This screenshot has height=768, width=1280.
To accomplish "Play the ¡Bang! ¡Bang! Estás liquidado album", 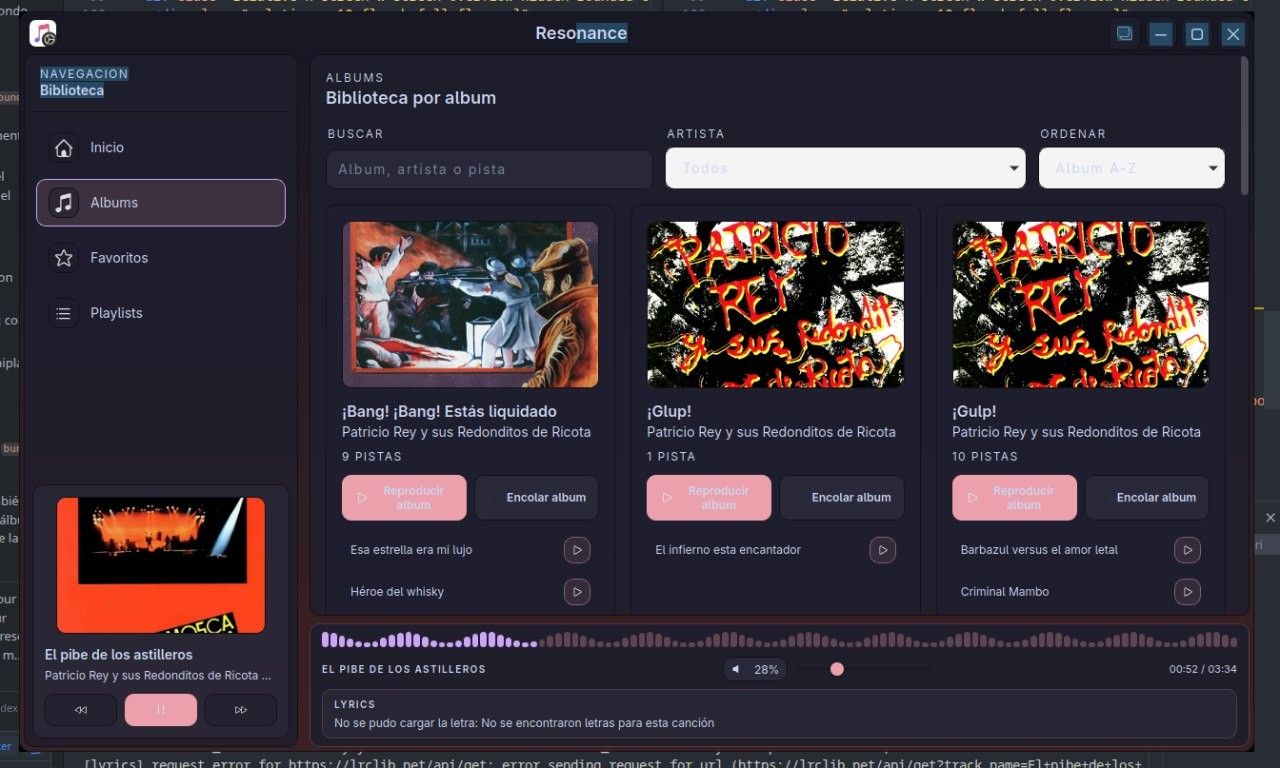I will tap(404, 498).
